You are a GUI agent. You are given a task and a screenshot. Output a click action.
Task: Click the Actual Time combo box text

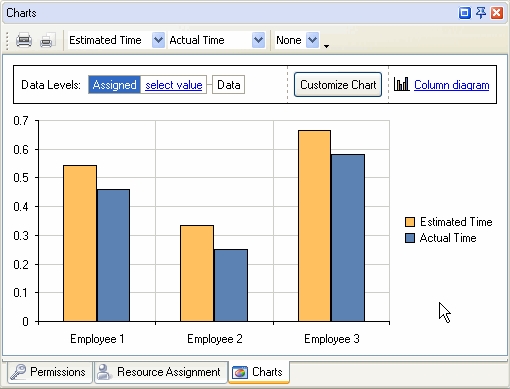click(197, 40)
